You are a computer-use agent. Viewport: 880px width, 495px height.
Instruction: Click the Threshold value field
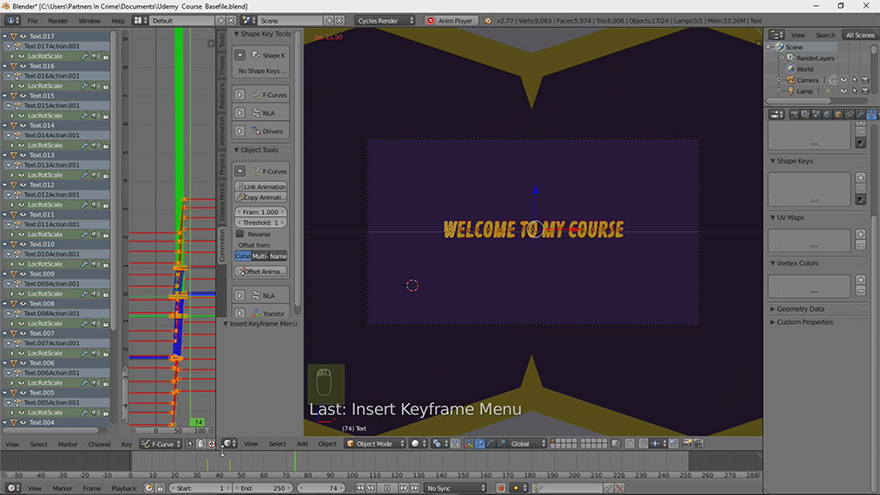click(261, 223)
